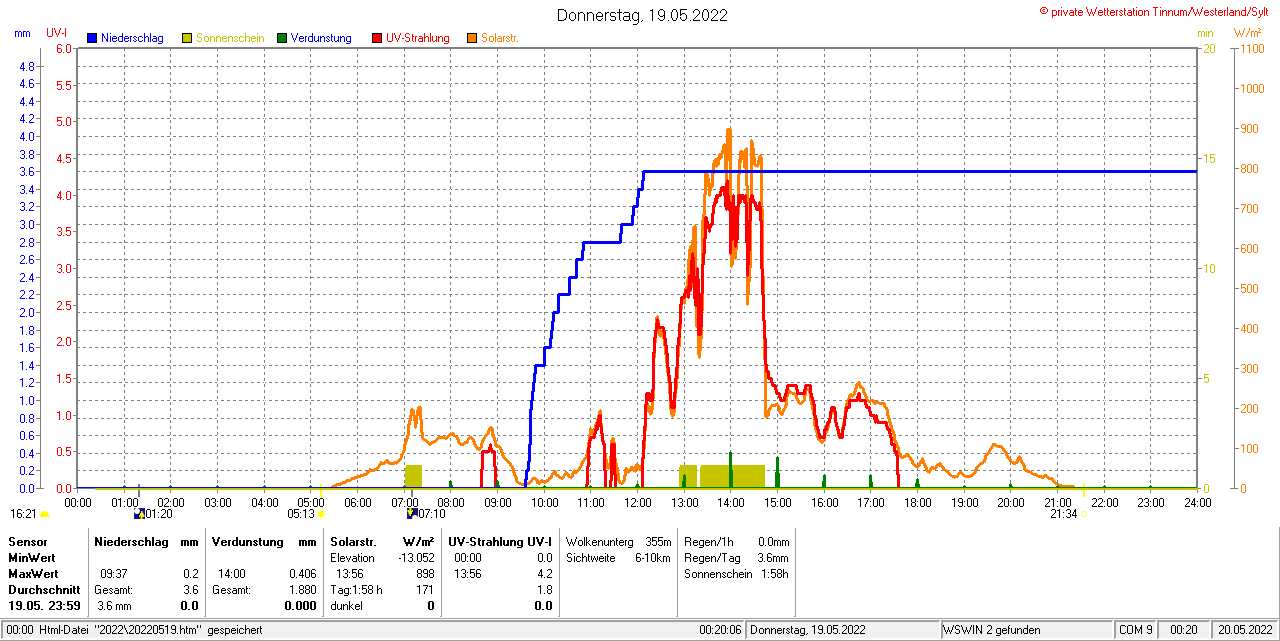Click the red UV-Strahlung legend swatch
The height and width of the screenshot is (641, 1280).
(x=377, y=38)
